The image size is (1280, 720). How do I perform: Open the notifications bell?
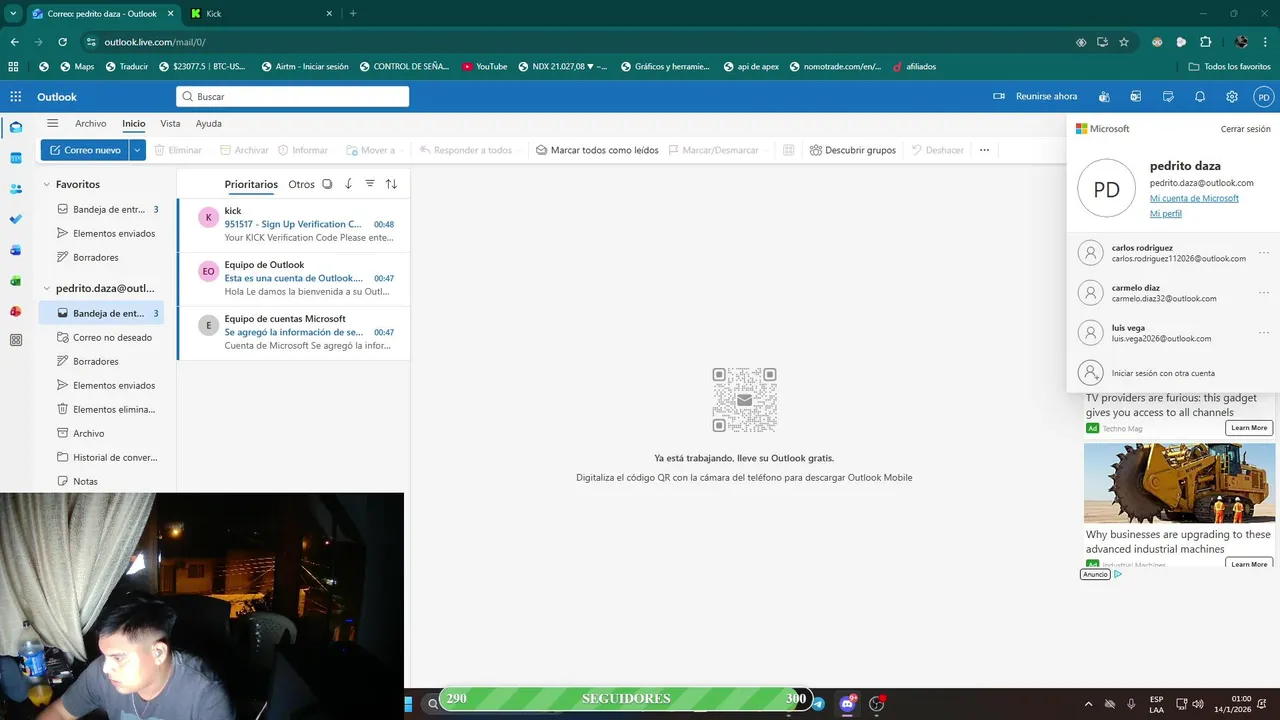[x=1200, y=97]
